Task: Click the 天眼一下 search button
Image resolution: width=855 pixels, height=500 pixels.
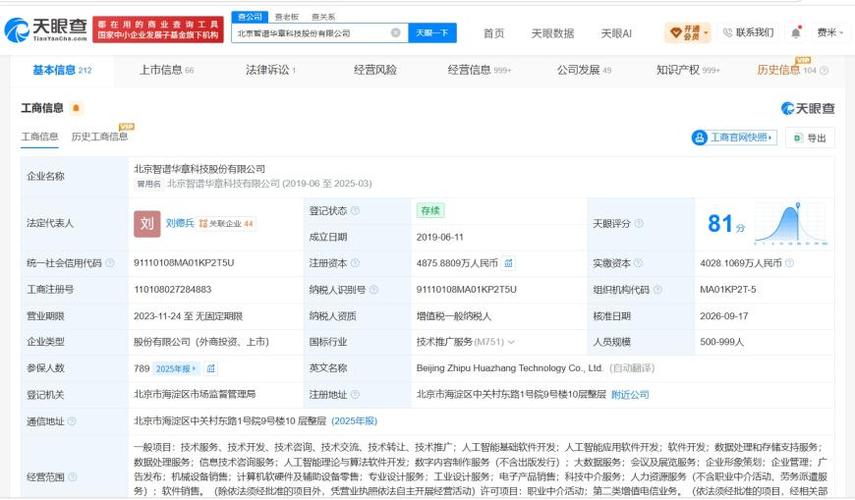Action: point(432,33)
